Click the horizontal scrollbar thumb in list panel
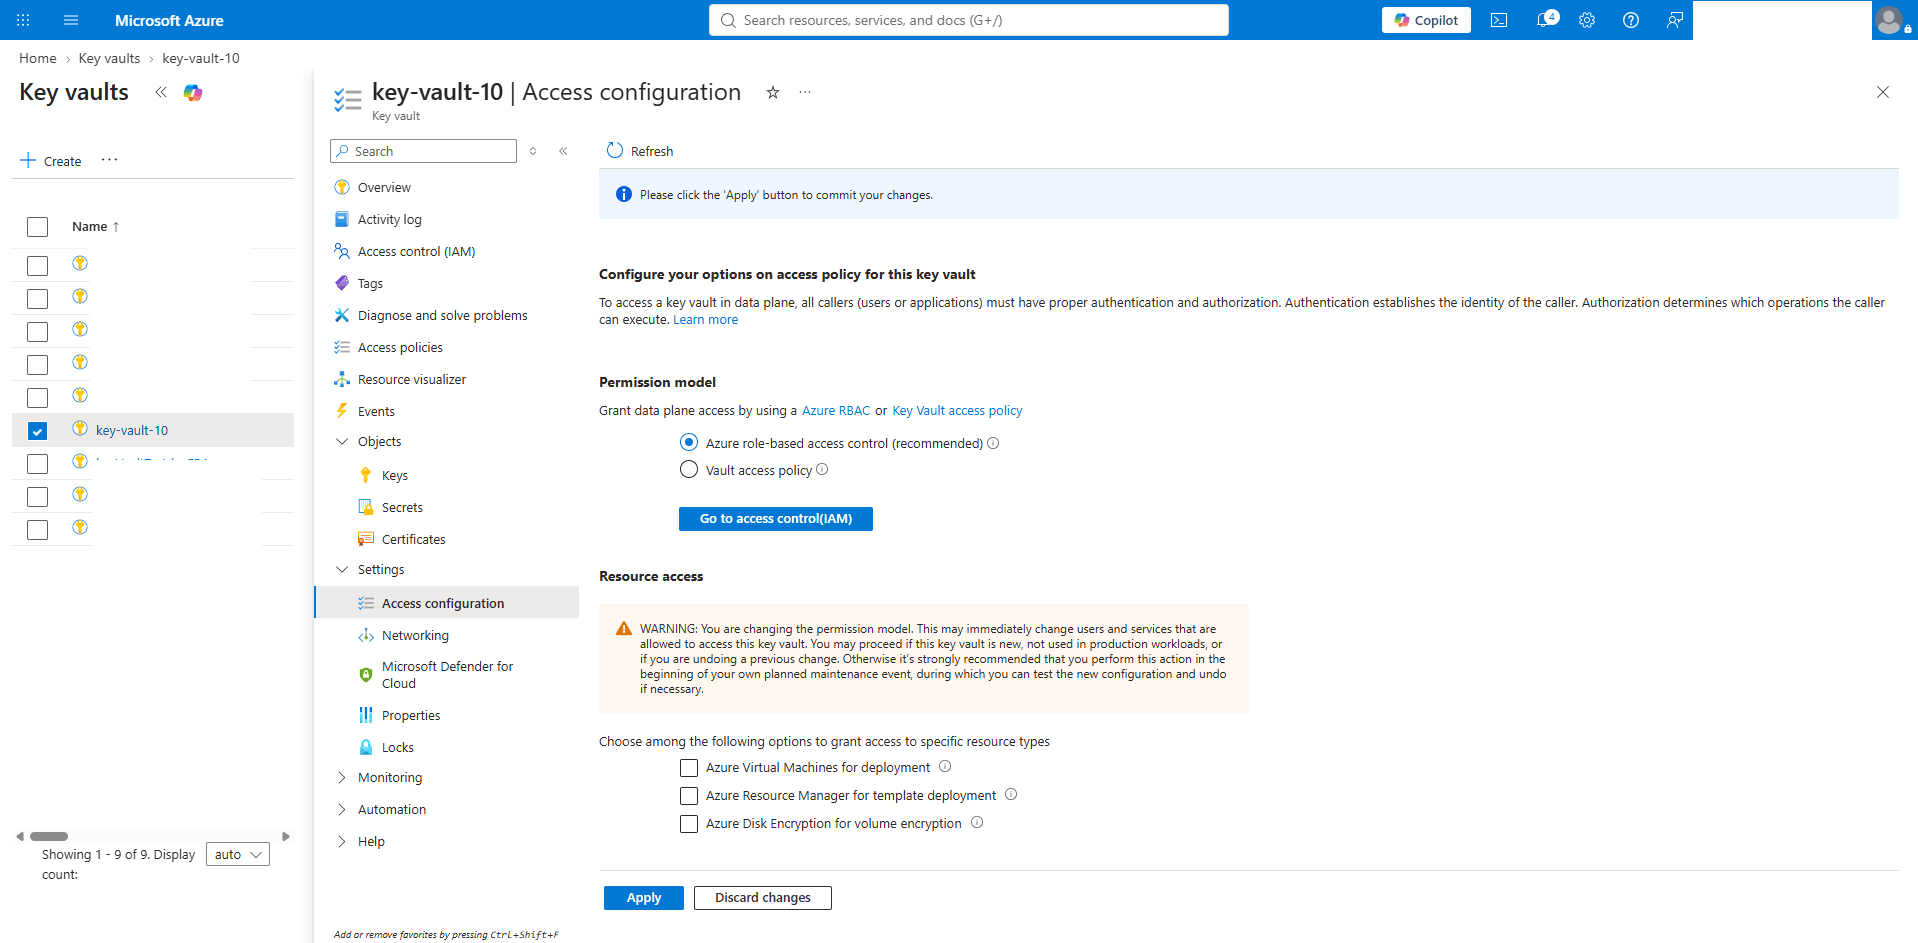This screenshot has width=1918, height=943. coord(49,836)
